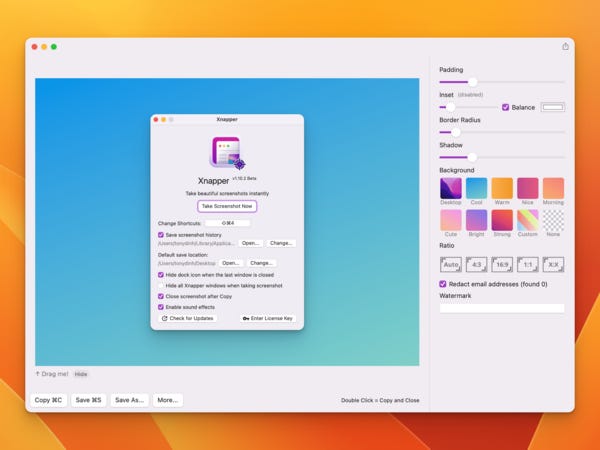600x450 pixels.
Task: Click Change... for screenshot history path
Action: click(281, 243)
